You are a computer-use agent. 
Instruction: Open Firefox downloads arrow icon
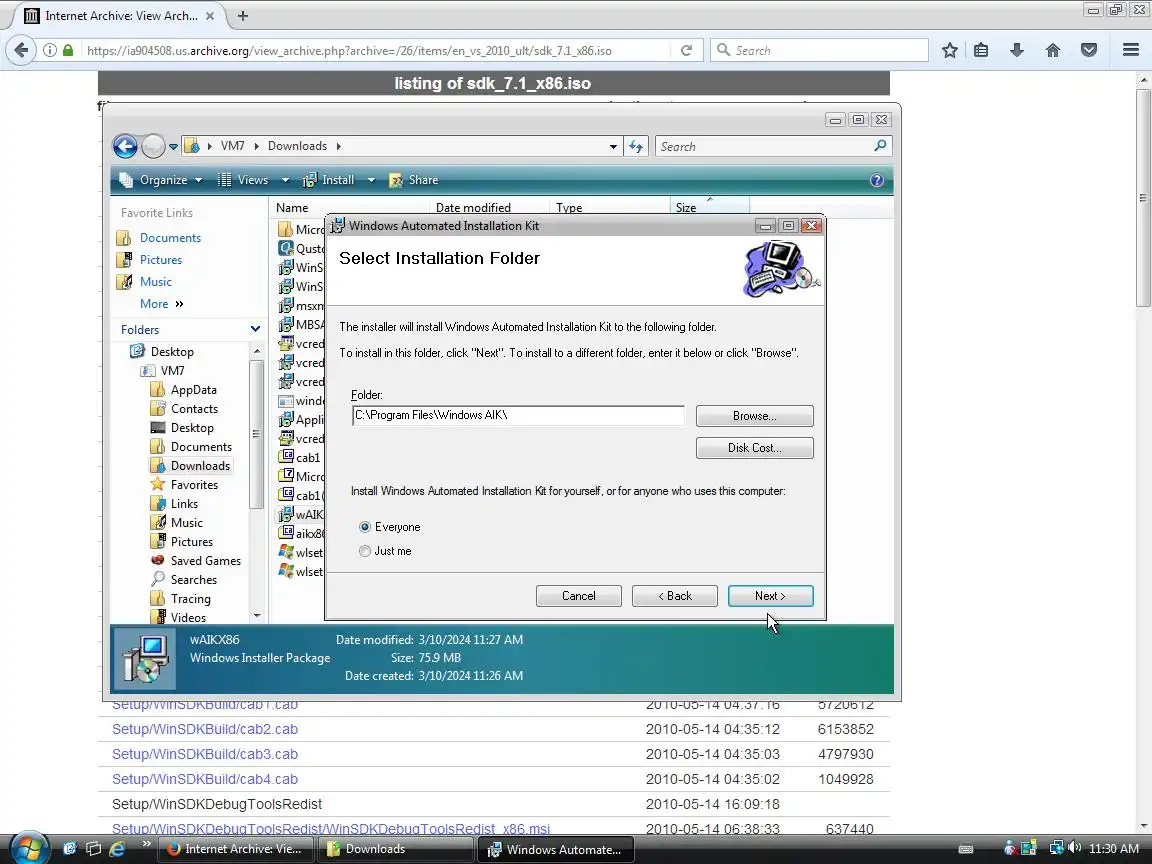[1017, 50]
